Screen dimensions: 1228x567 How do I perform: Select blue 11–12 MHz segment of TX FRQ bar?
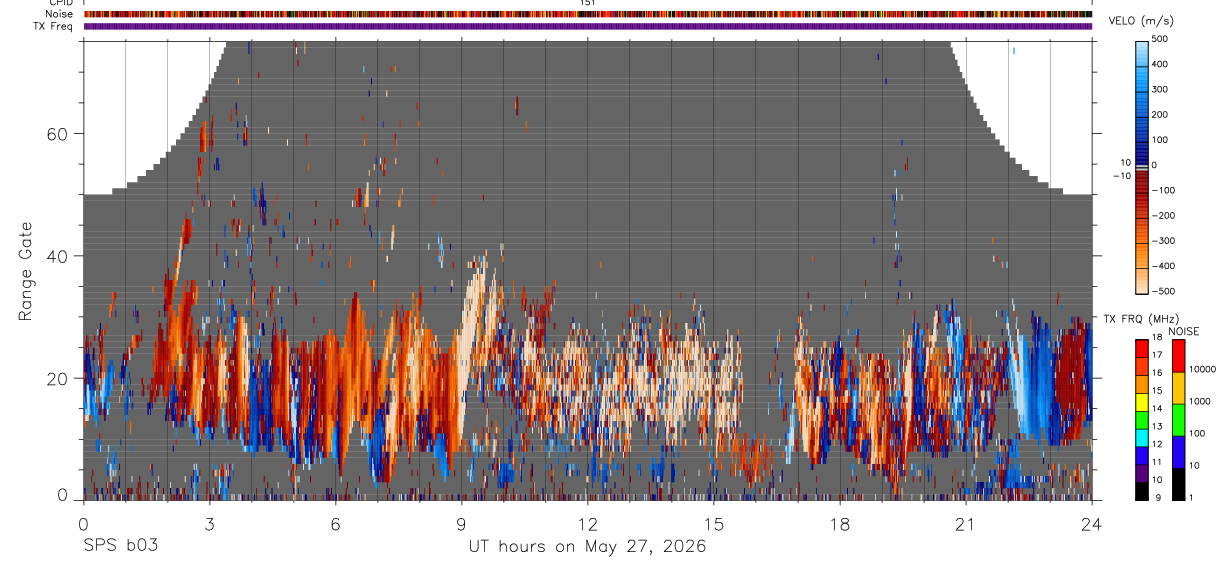pos(1142,455)
